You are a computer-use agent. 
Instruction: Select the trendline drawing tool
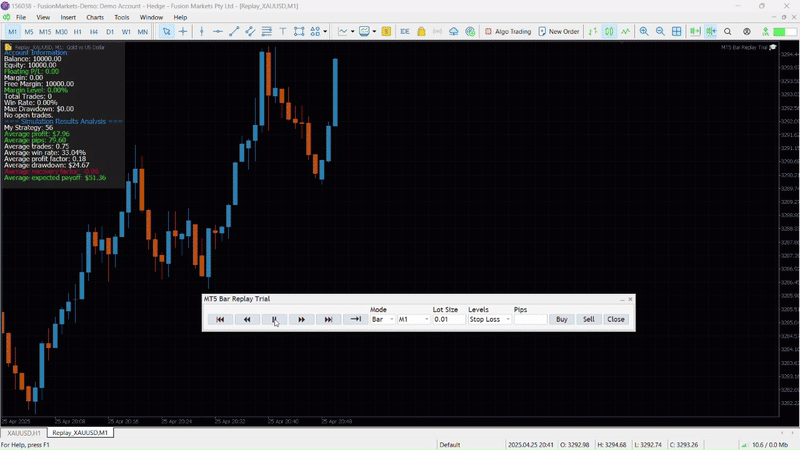234,32
